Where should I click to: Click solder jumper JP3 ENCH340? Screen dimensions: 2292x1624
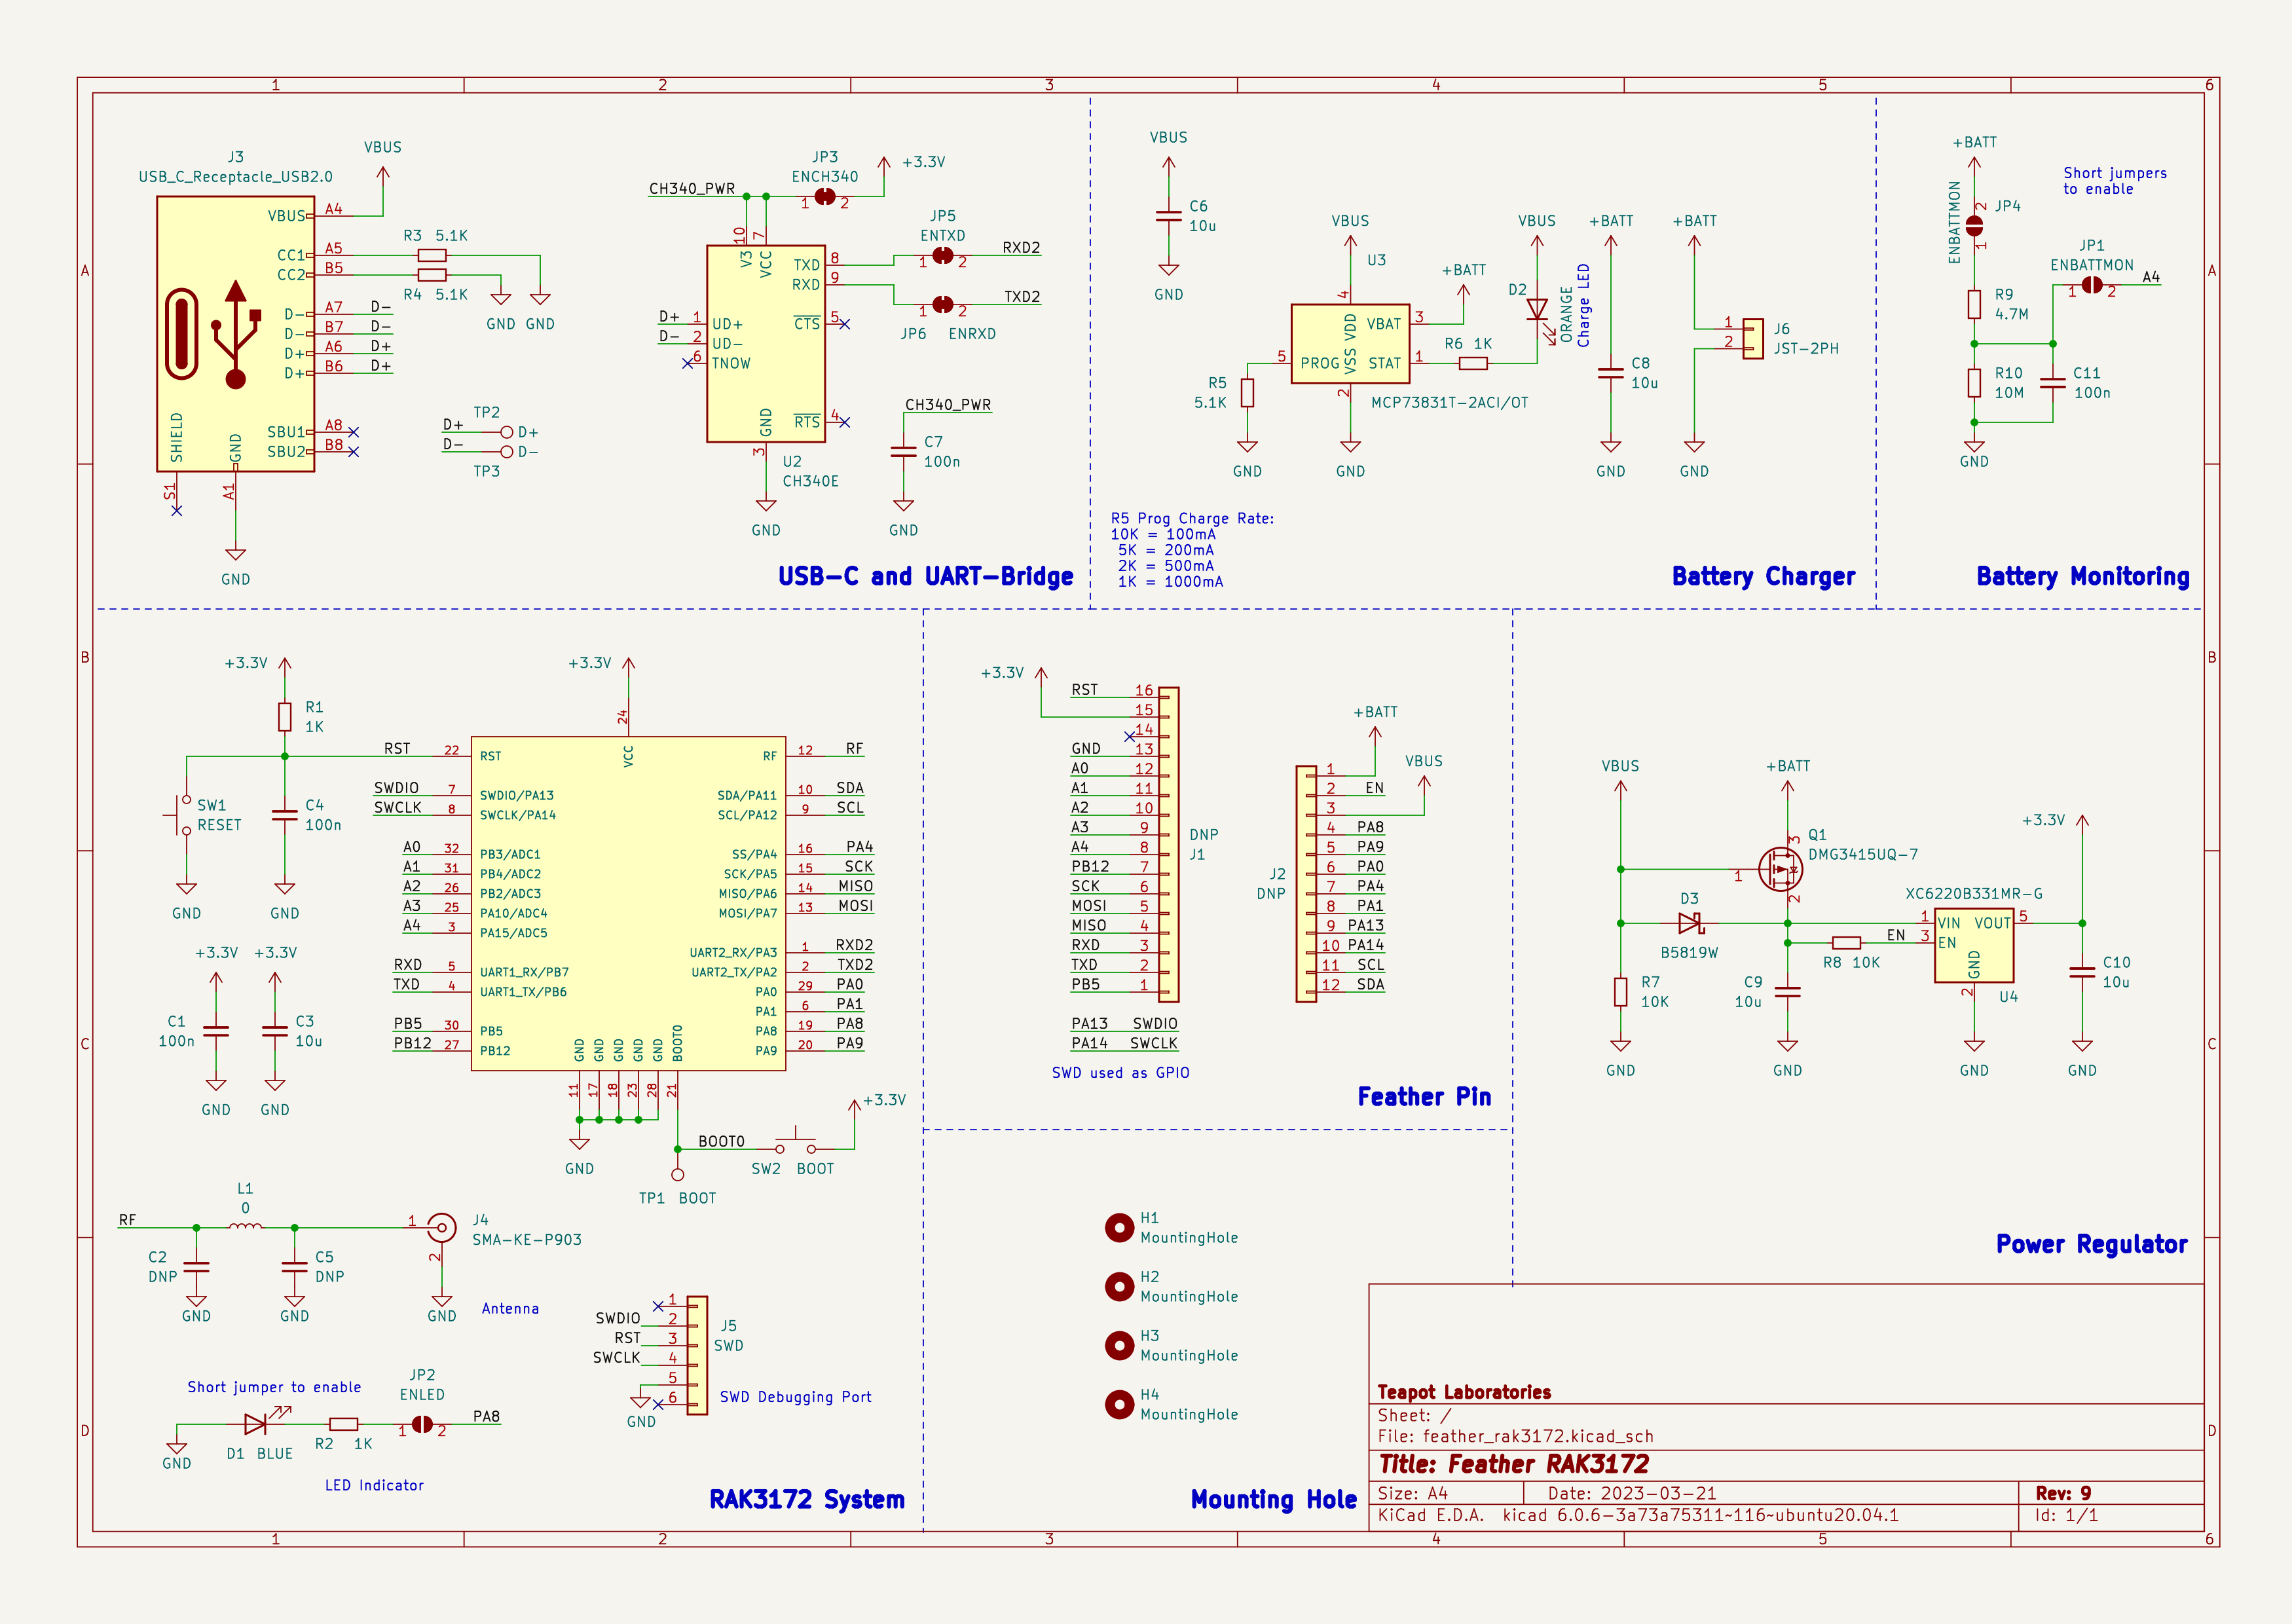coord(824,197)
